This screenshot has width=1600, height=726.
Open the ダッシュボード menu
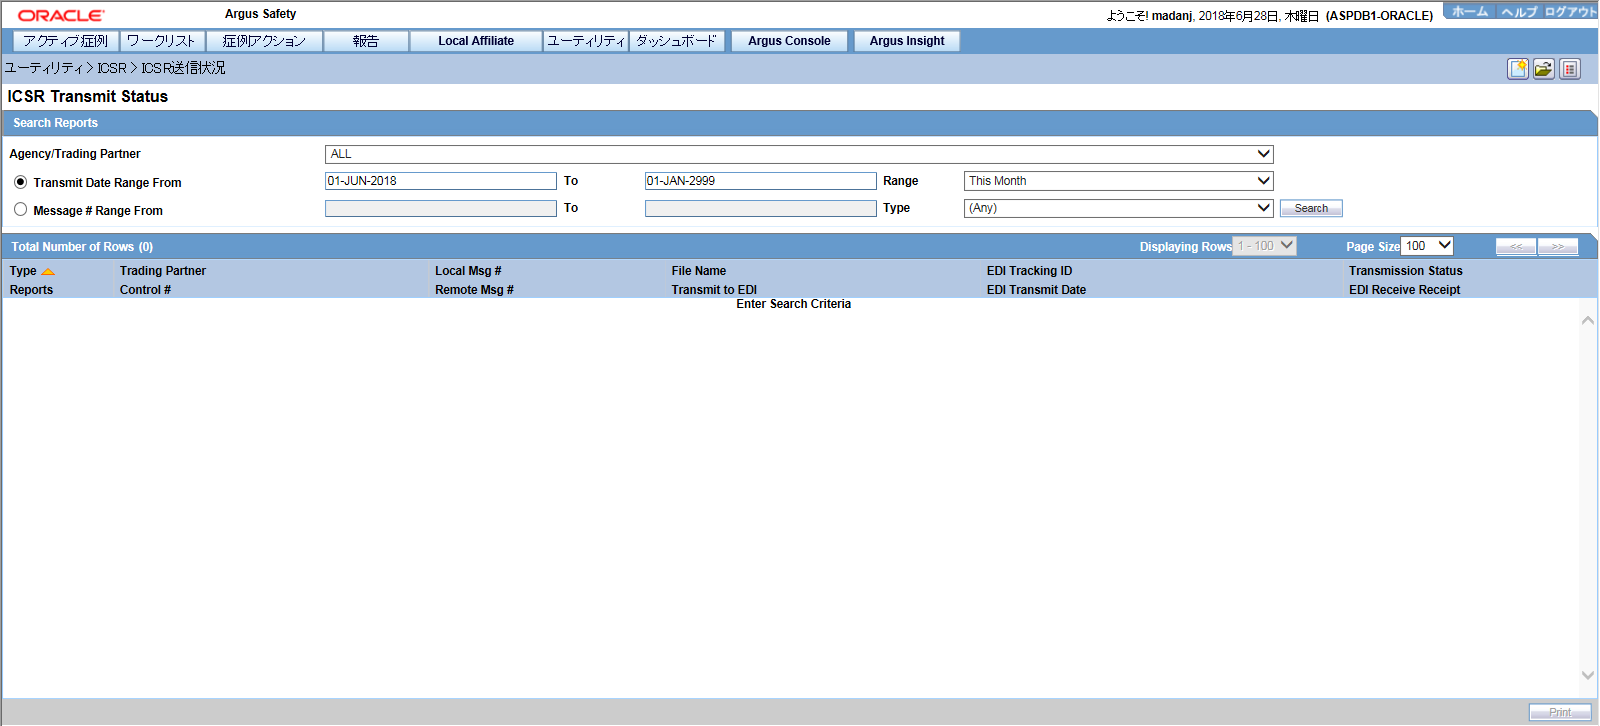click(x=677, y=41)
